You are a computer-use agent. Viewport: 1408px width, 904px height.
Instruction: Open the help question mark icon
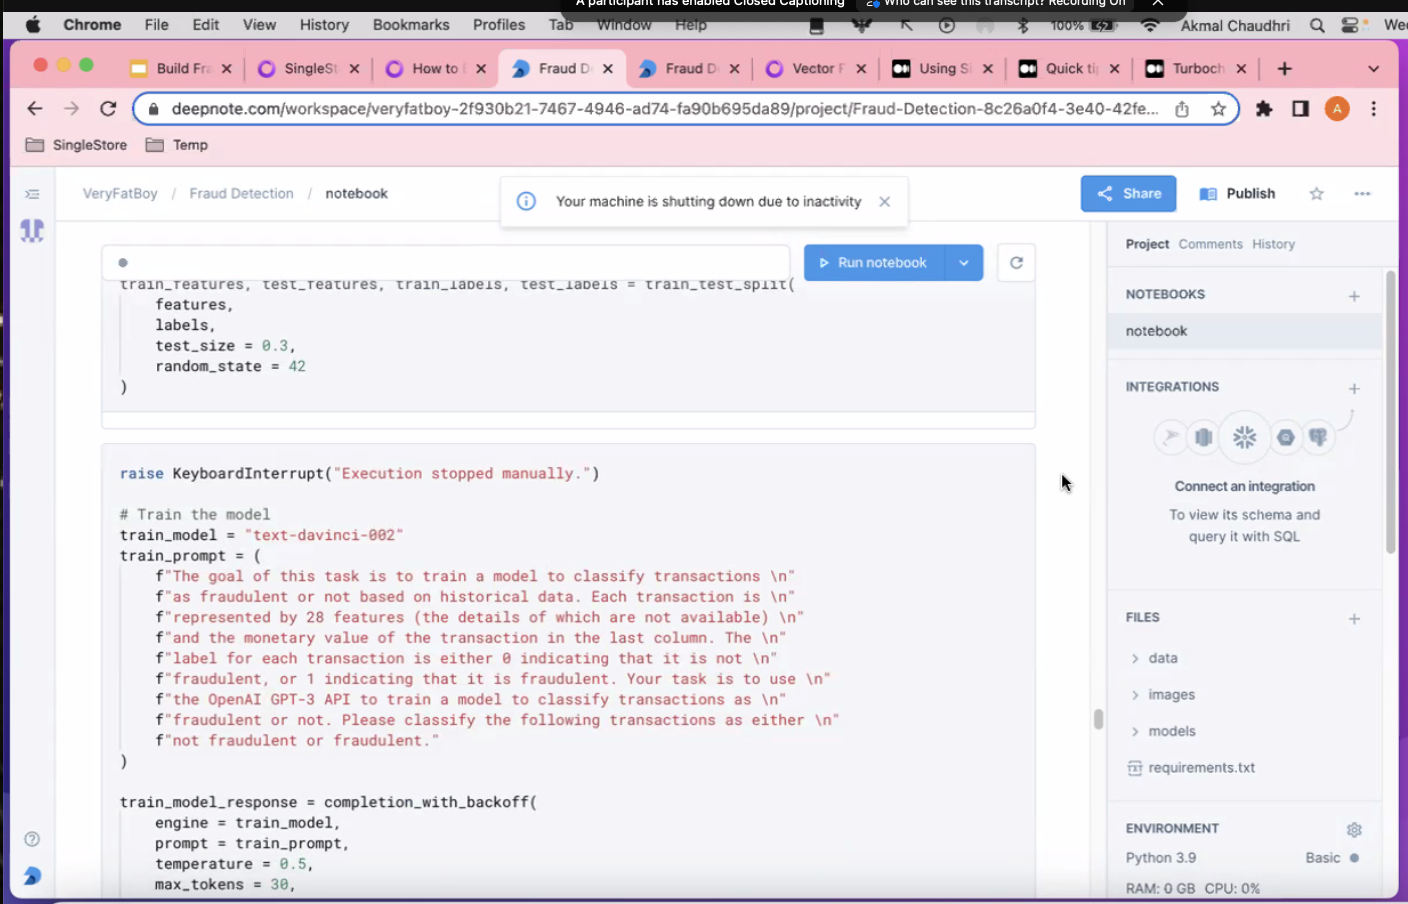click(32, 839)
